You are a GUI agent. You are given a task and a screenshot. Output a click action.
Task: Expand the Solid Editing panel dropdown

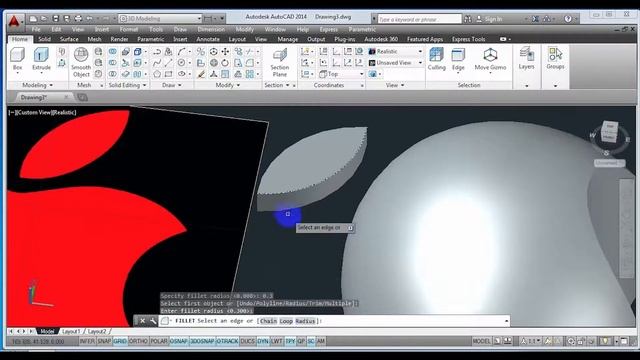(127, 85)
